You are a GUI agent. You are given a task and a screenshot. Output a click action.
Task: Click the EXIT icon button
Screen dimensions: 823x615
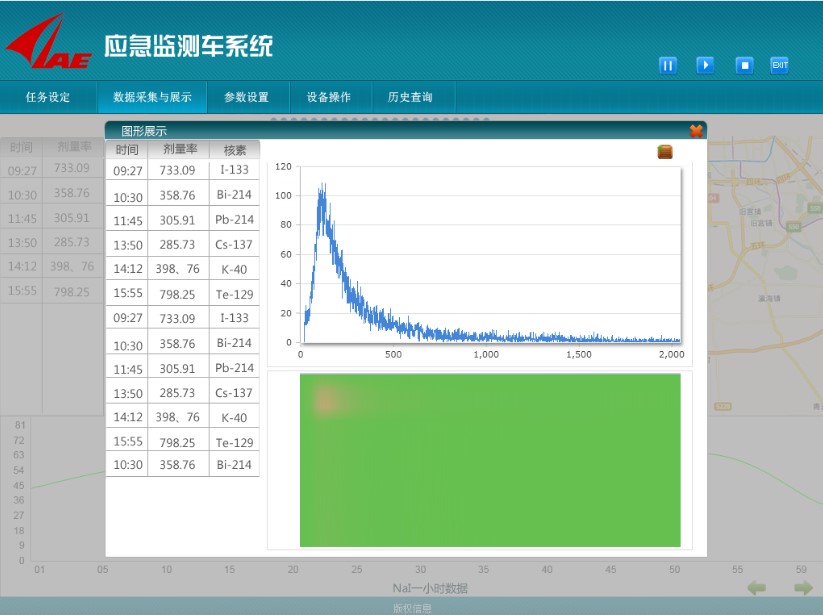[780, 65]
